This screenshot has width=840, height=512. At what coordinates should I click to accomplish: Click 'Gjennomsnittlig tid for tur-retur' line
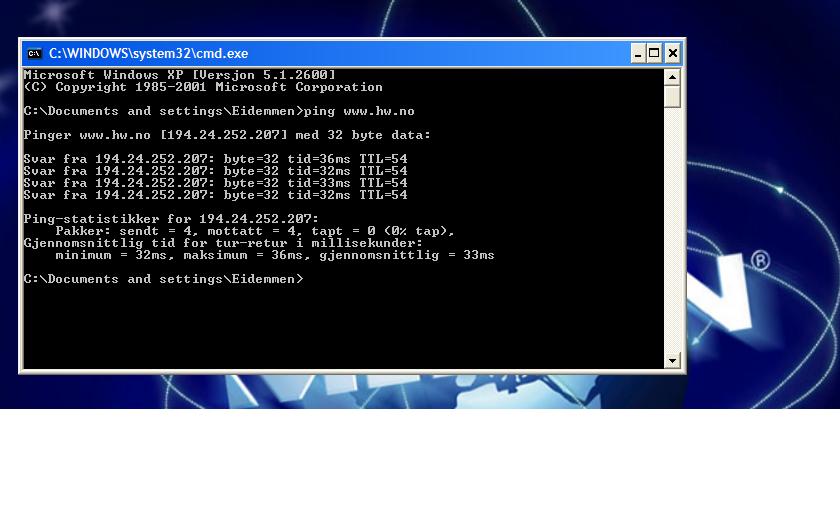(x=223, y=243)
